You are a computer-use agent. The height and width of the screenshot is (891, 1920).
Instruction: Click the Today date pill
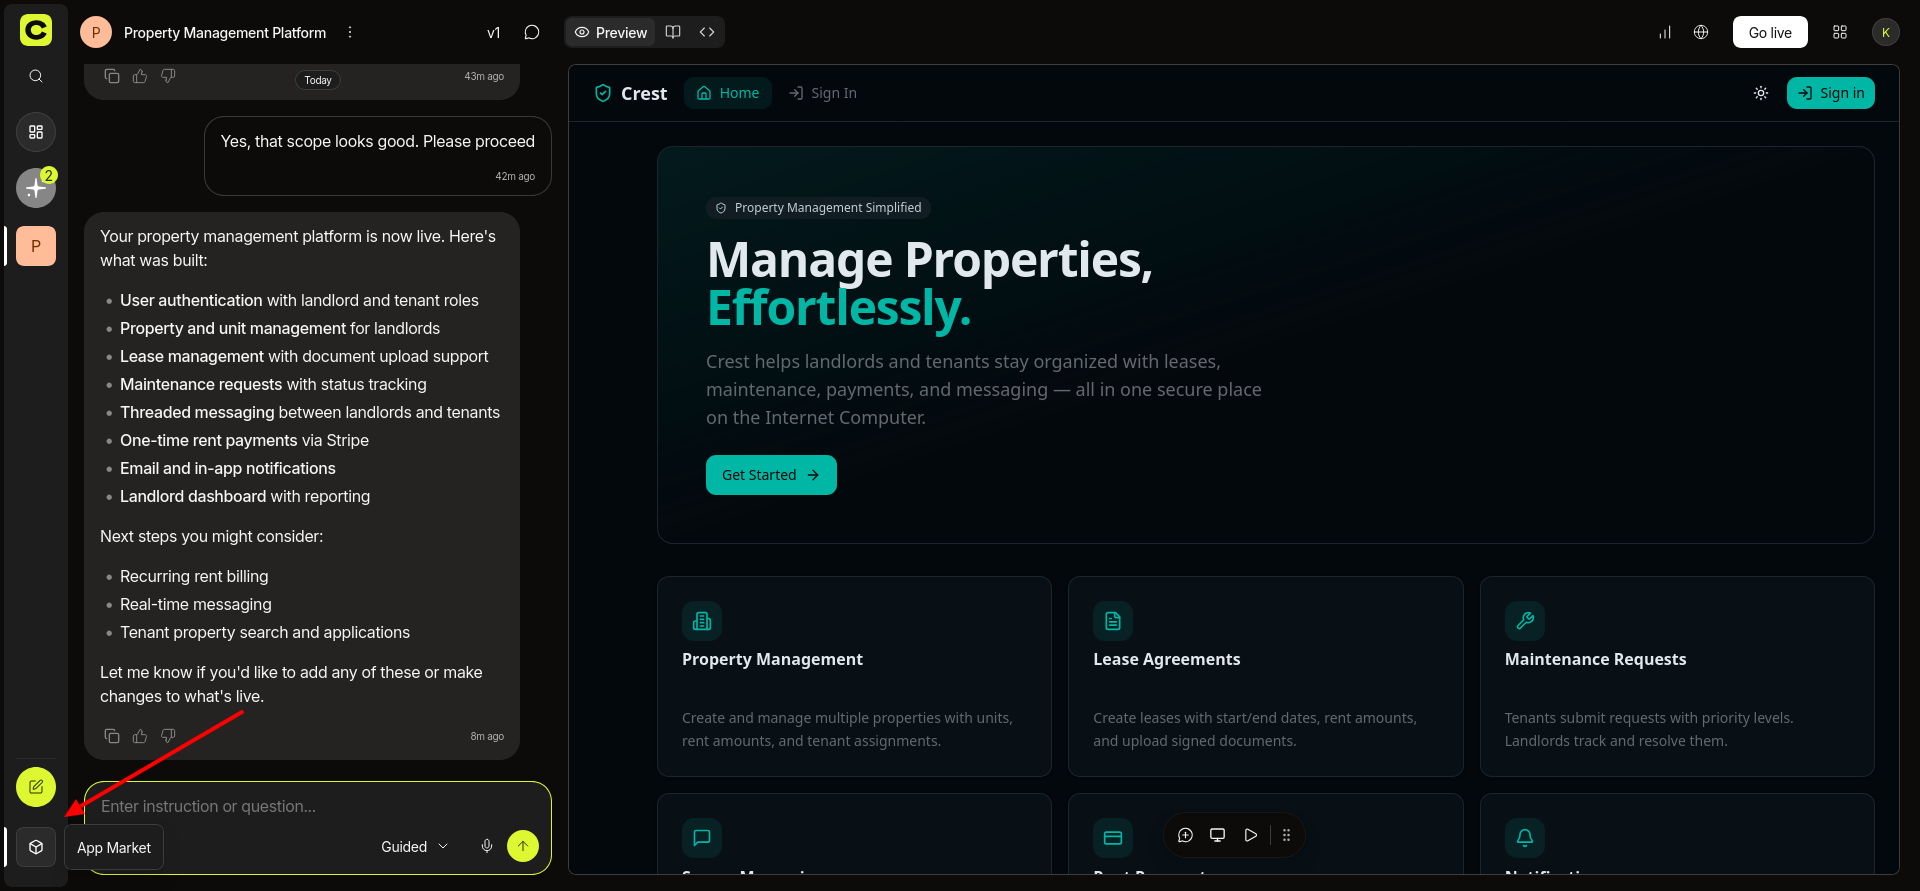pos(318,80)
